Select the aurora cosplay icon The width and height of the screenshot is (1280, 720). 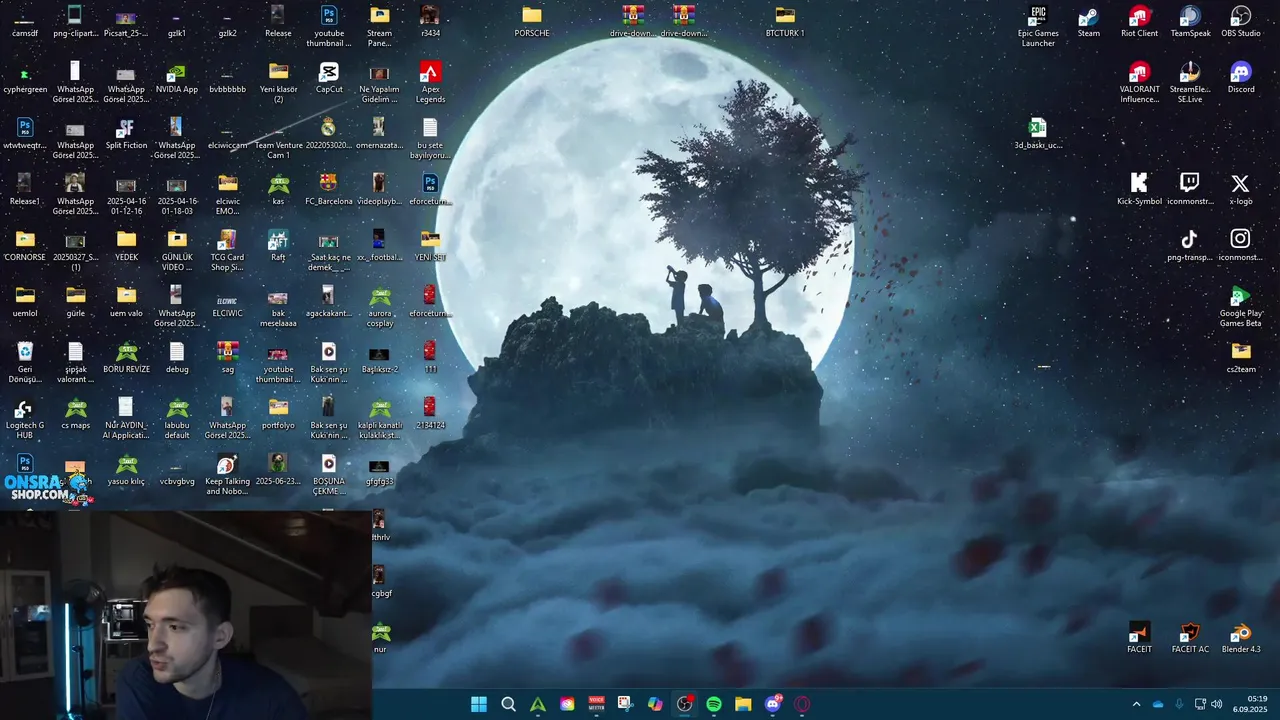coord(380,306)
